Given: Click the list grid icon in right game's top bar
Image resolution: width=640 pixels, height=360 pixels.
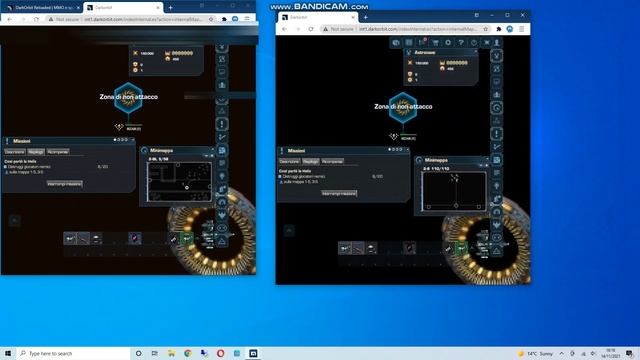Looking at the screenshot, I should [409, 42].
